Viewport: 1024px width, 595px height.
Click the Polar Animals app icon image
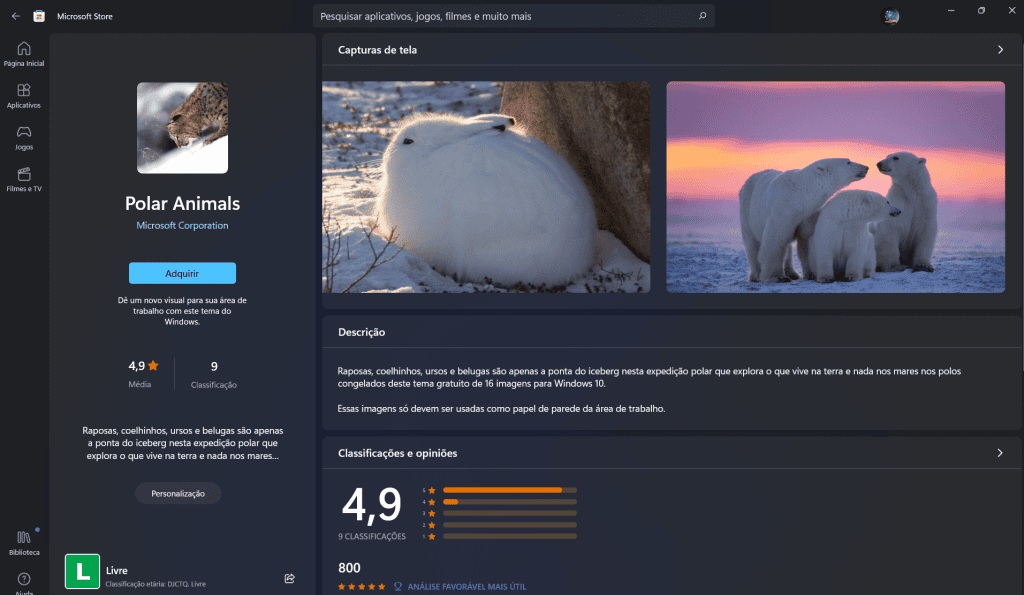click(182, 127)
